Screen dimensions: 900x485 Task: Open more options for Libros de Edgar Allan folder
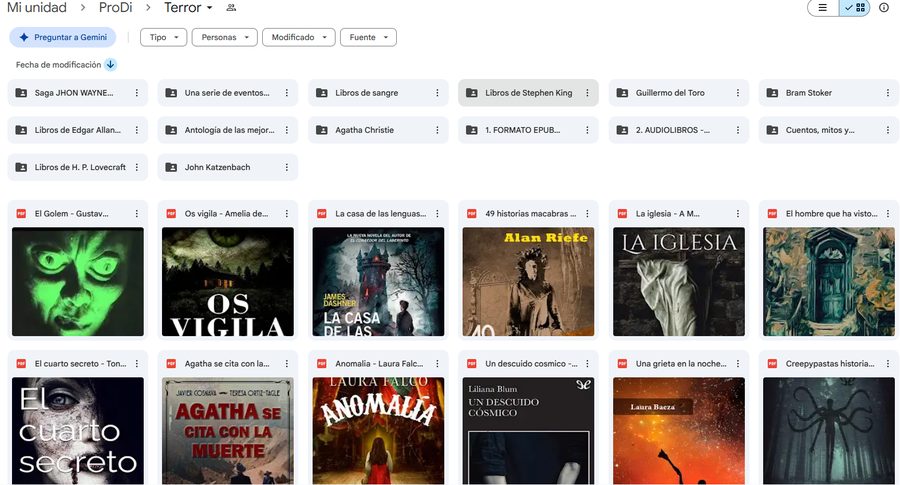[137, 130]
